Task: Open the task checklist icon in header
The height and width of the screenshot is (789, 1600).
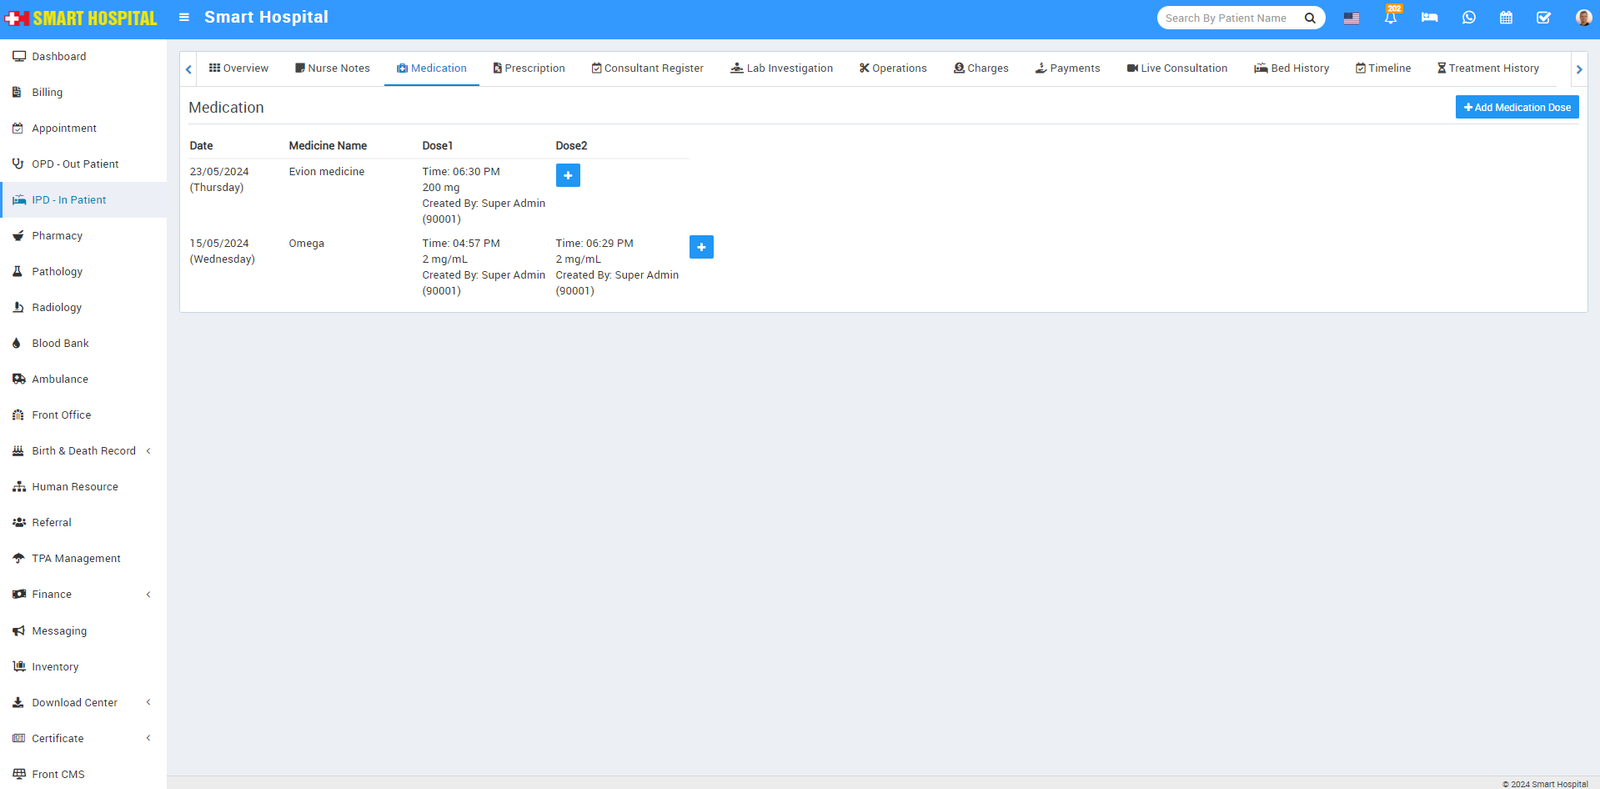Action: point(1544,18)
